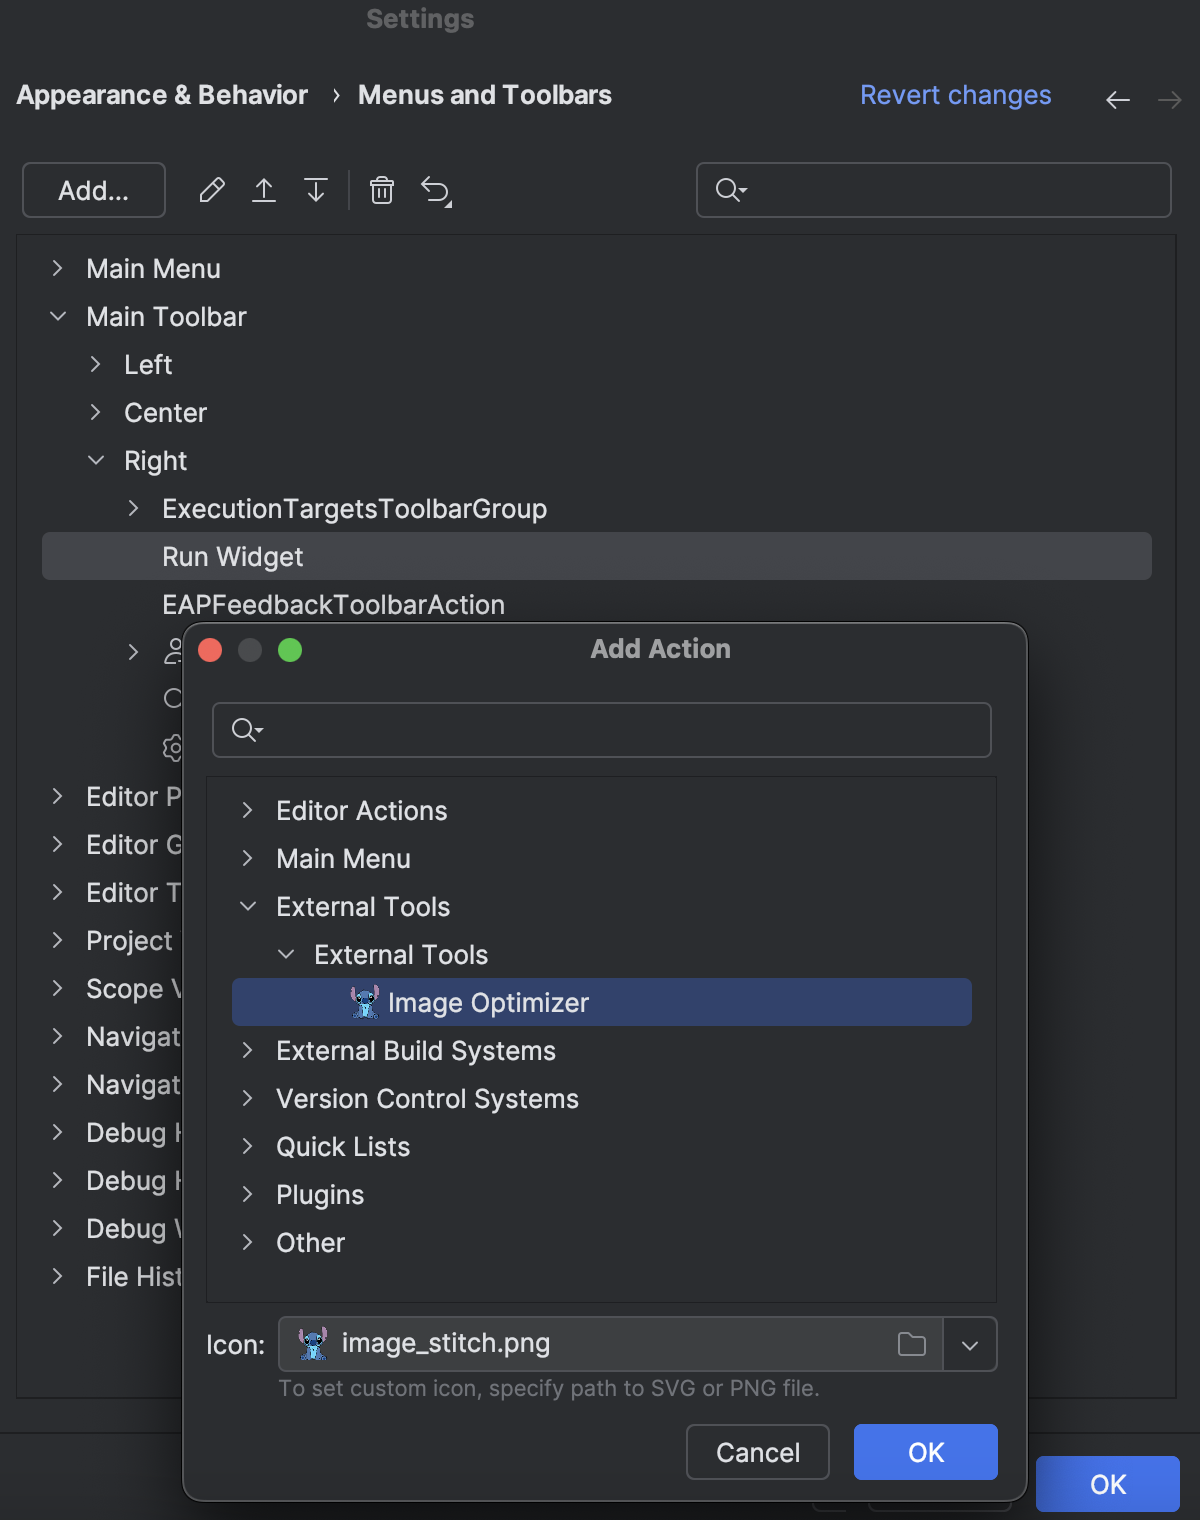Expand the ExecutionTargetsToolbarGroup node
1200x1520 pixels.
pos(133,508)
